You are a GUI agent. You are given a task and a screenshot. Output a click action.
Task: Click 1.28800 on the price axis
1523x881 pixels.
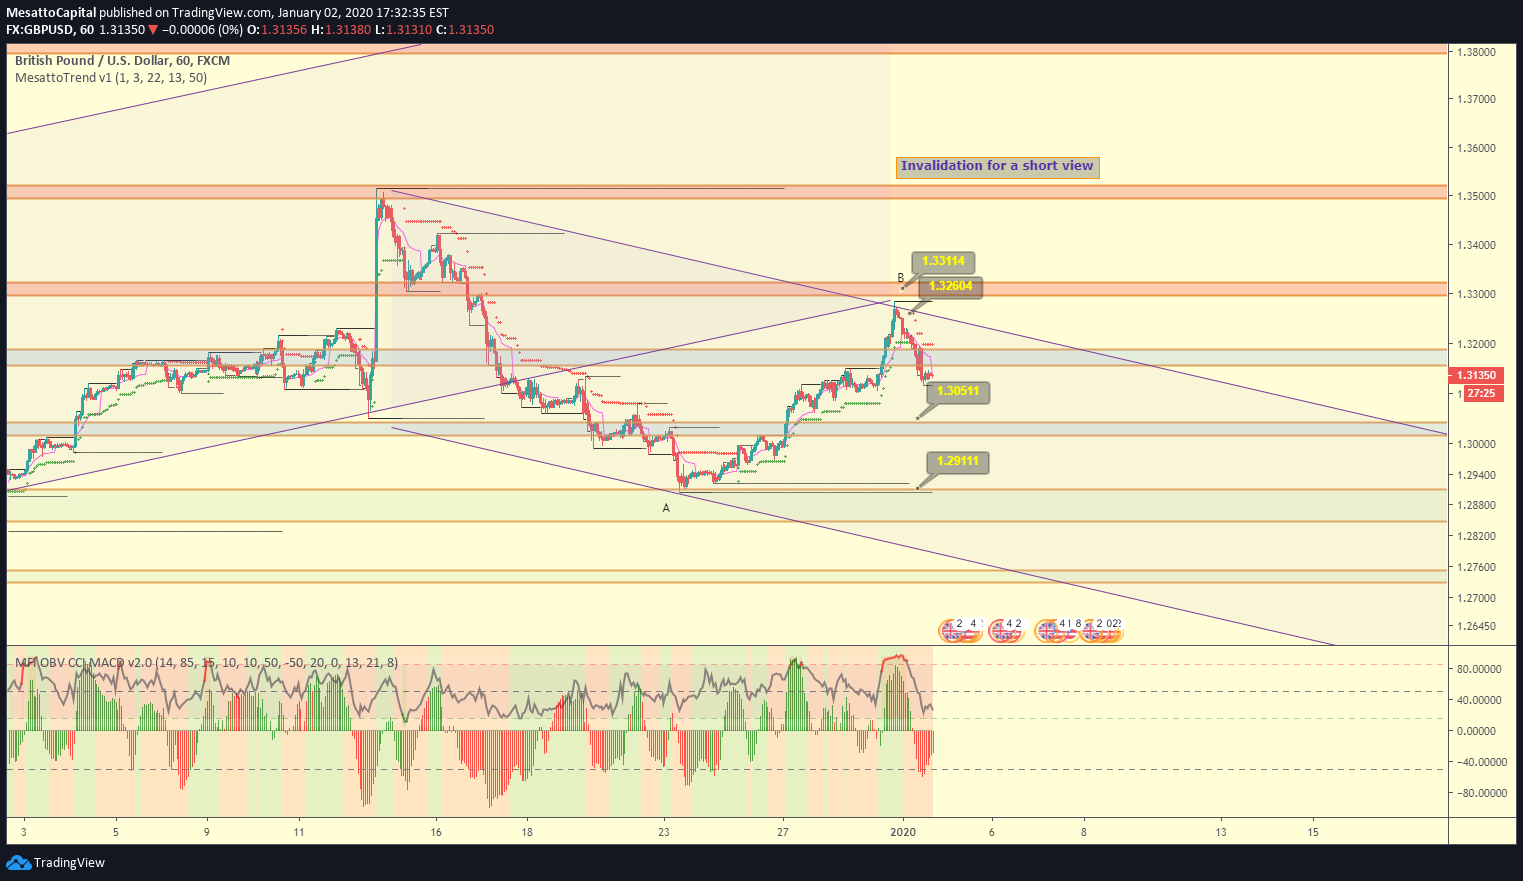(1476, 505)
